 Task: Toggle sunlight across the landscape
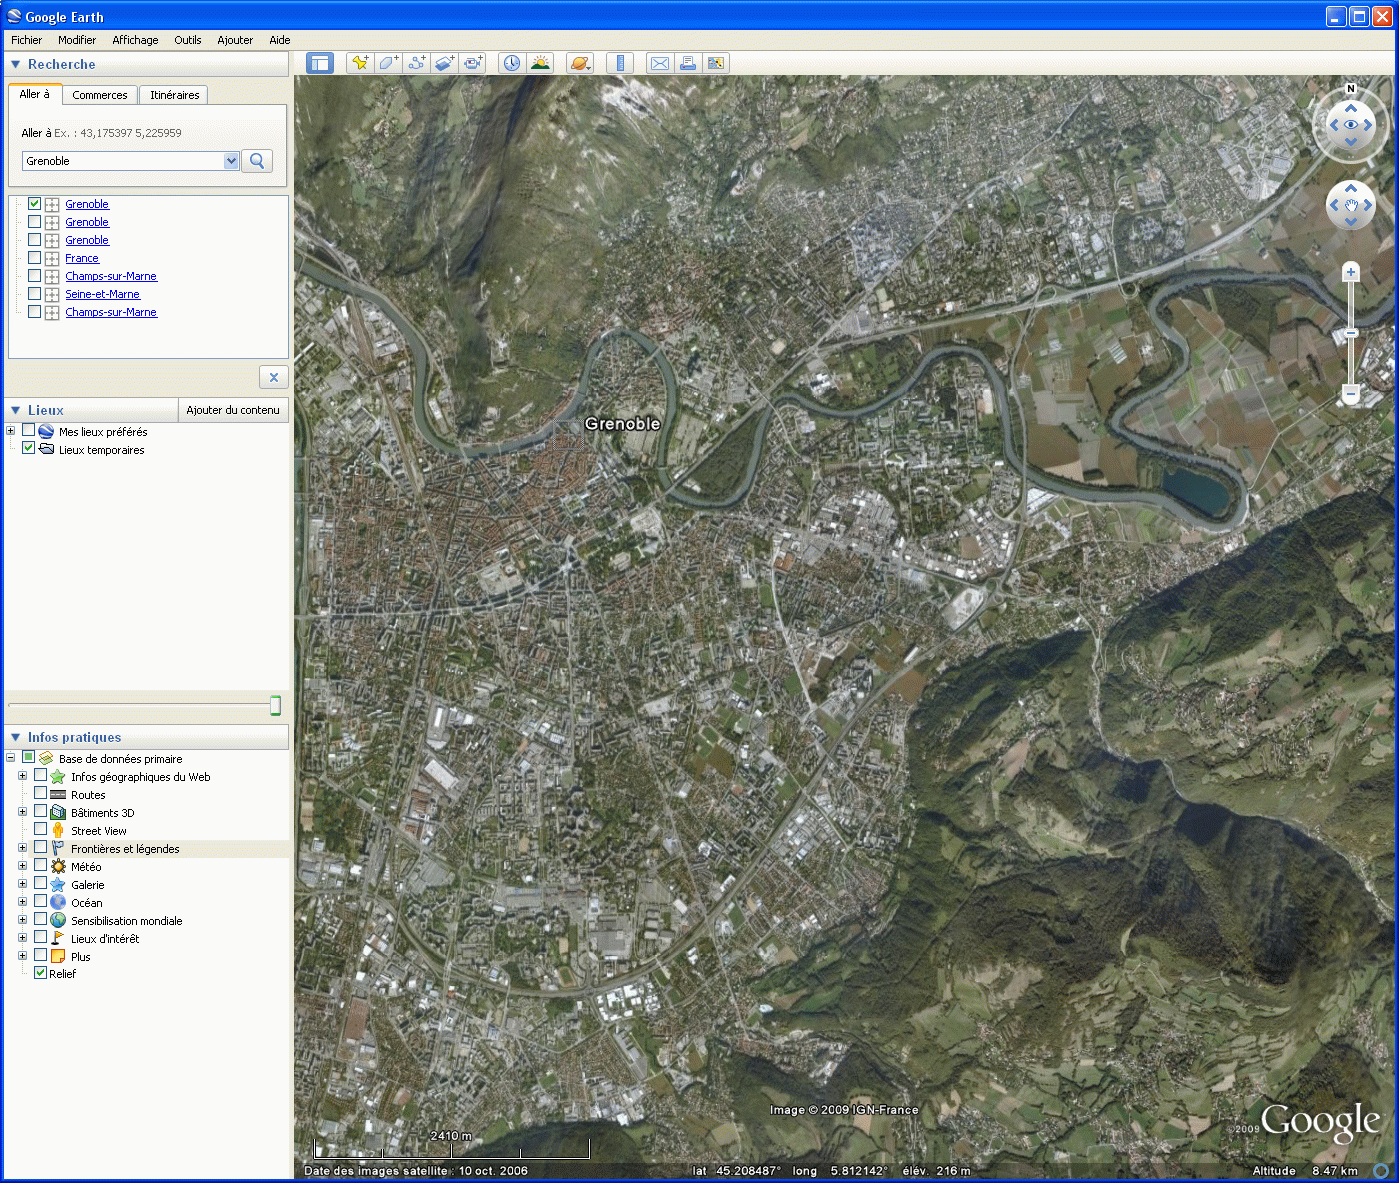point(540,63)
